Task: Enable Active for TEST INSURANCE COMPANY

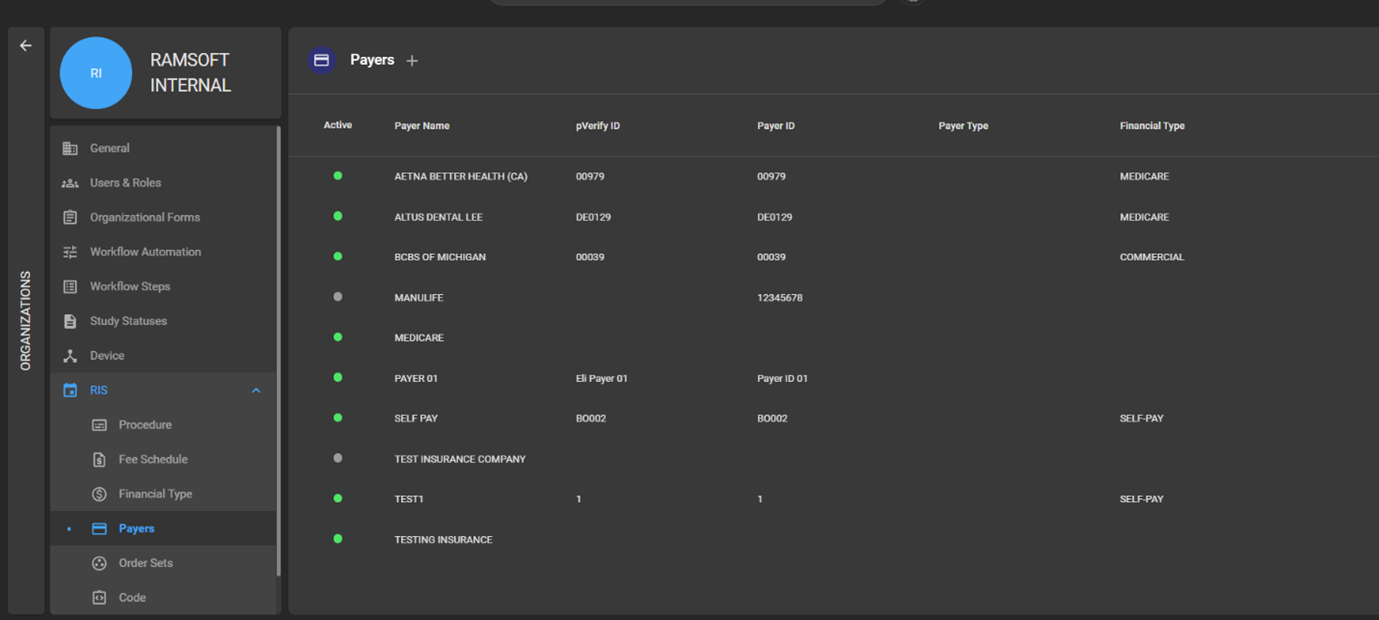Action: click(x=337, y=458)
